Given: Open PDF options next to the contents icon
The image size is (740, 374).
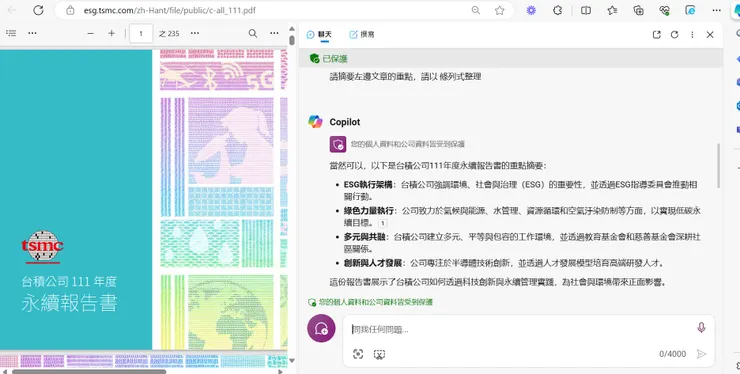Looking at the screenshot, I should tap(32, 33).
